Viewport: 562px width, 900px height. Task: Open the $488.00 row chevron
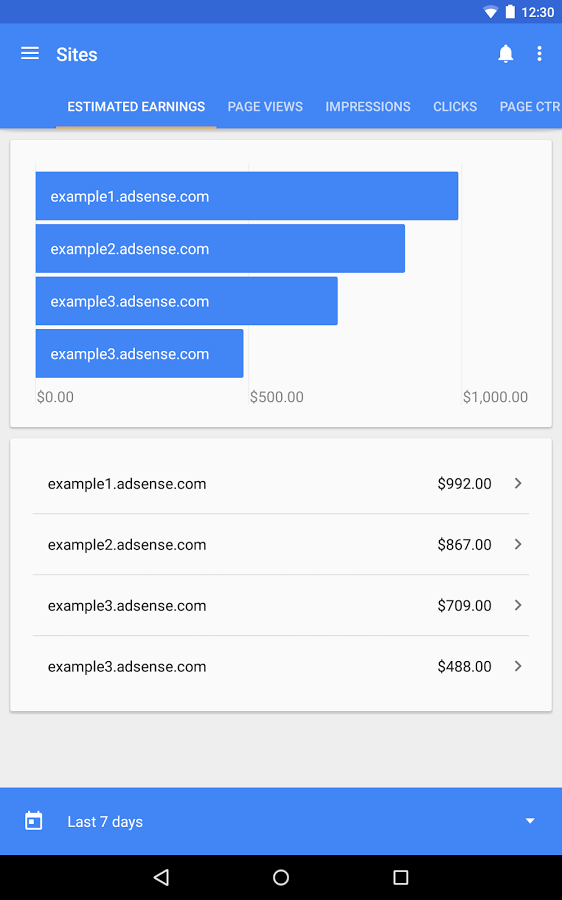point(518,666)
